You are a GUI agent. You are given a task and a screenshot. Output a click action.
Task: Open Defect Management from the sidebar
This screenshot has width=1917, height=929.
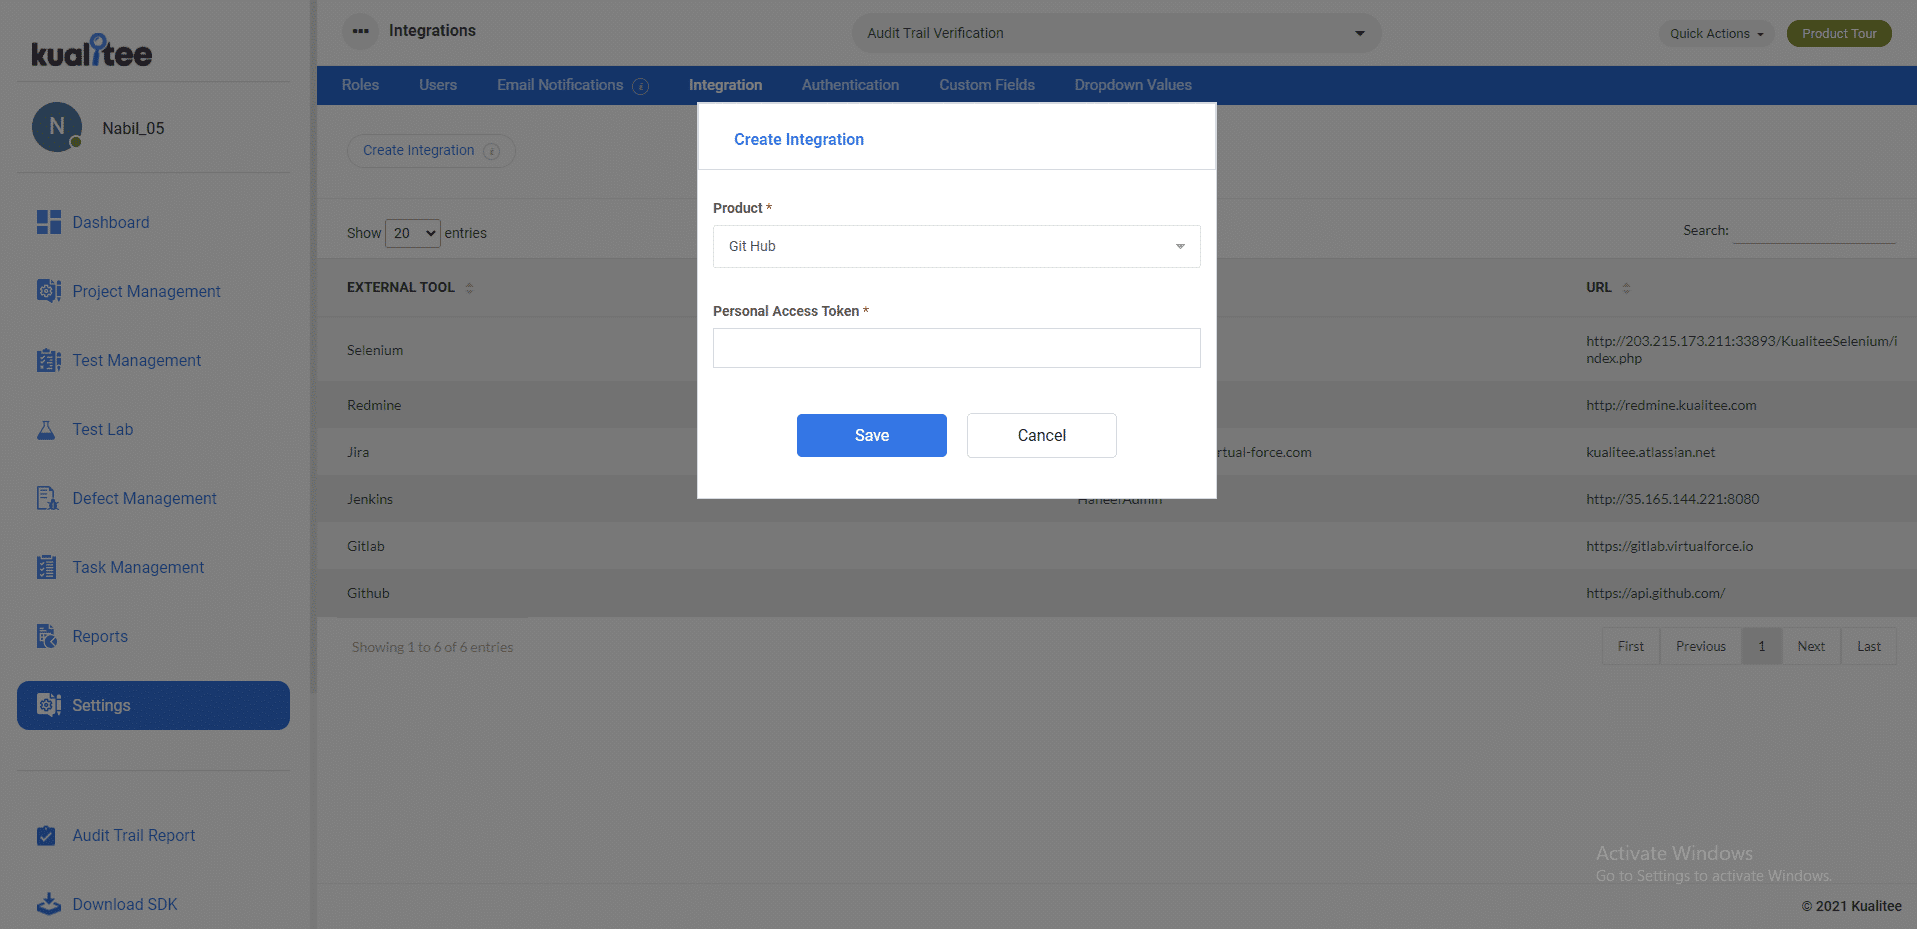(x=144, y=498)
